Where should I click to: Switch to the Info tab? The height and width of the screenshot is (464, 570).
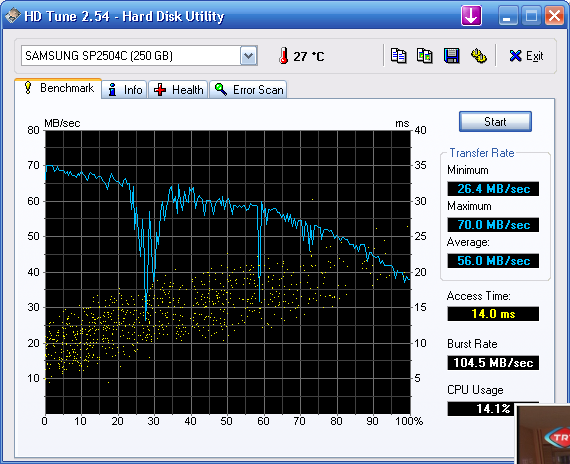124,89
